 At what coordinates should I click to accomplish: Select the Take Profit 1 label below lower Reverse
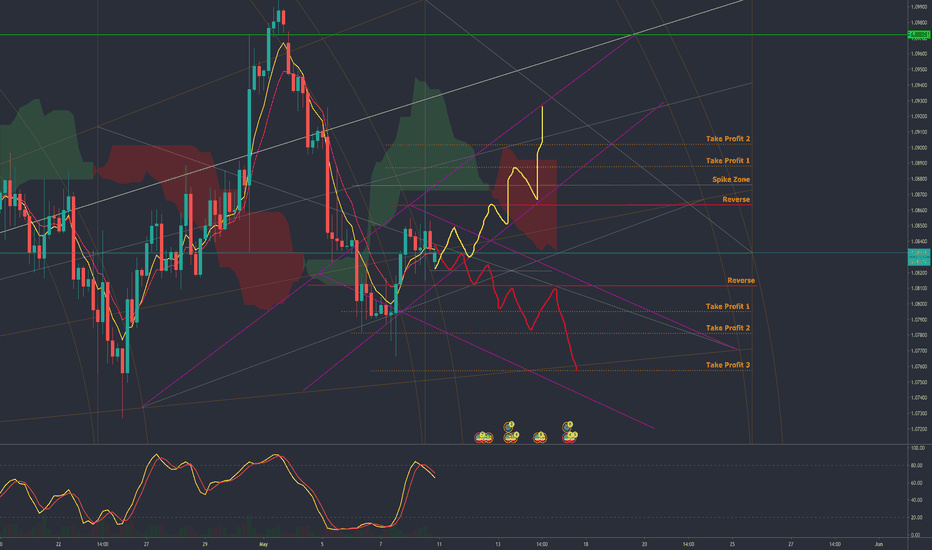pos(728,307)
